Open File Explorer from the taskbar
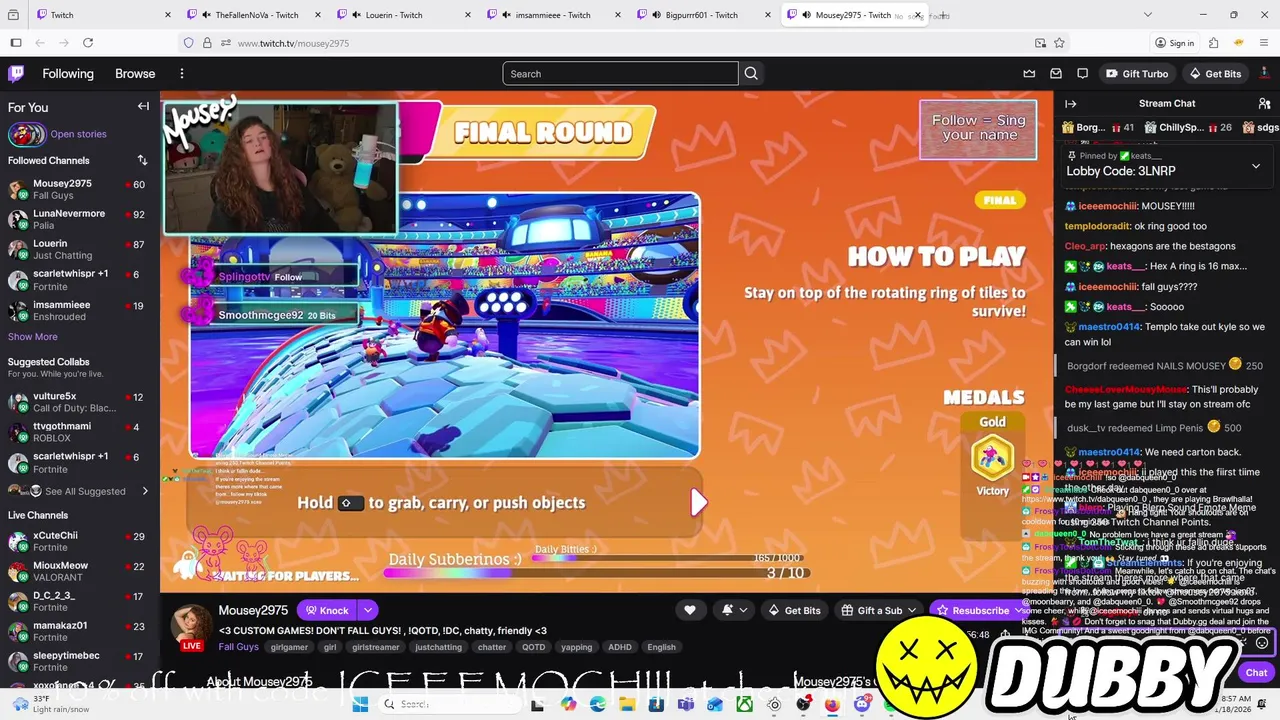Image resolution: width=1280 pixels, height=720 pixels. [x=627, y=704]
